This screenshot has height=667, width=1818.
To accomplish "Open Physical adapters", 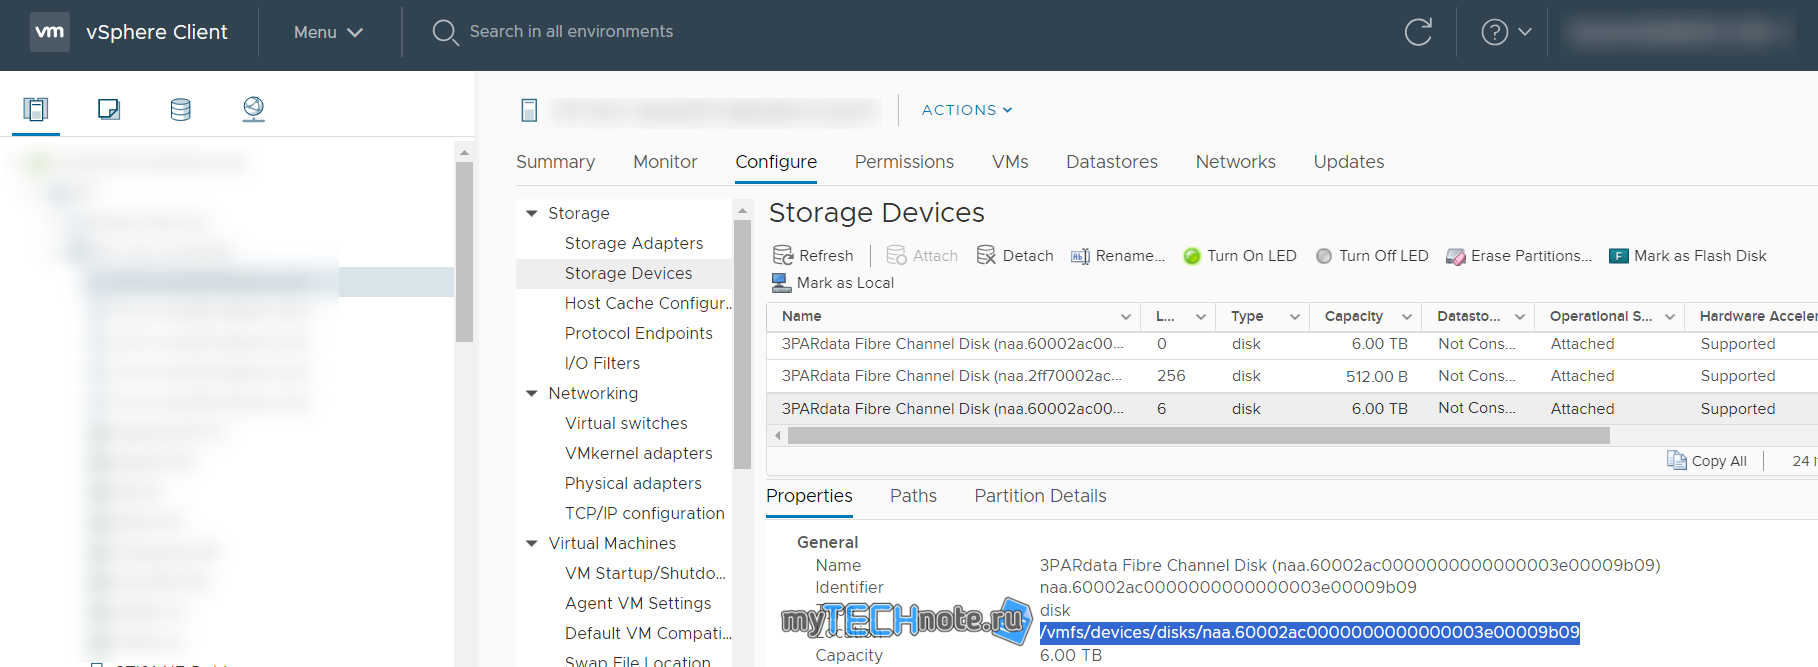I will click(x=633, y=483).
